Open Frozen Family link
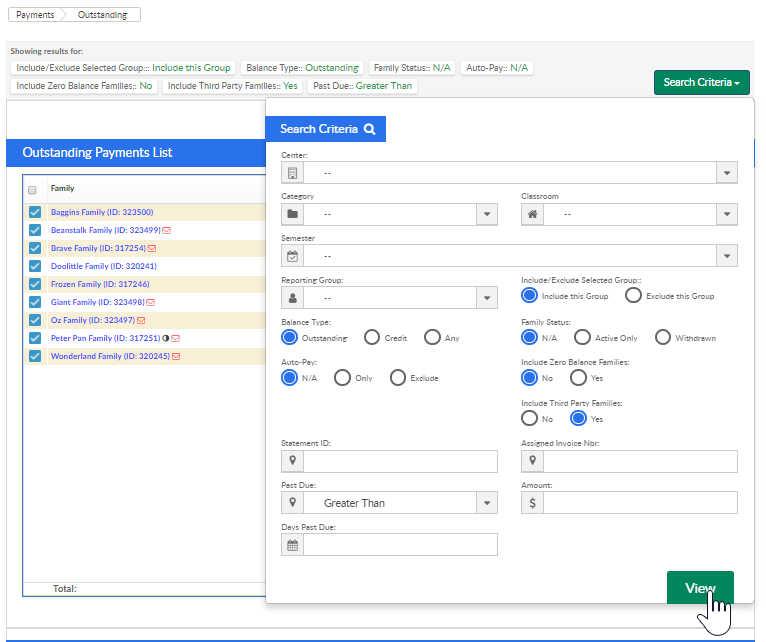 pyautogui.click(x=100, y=284)
